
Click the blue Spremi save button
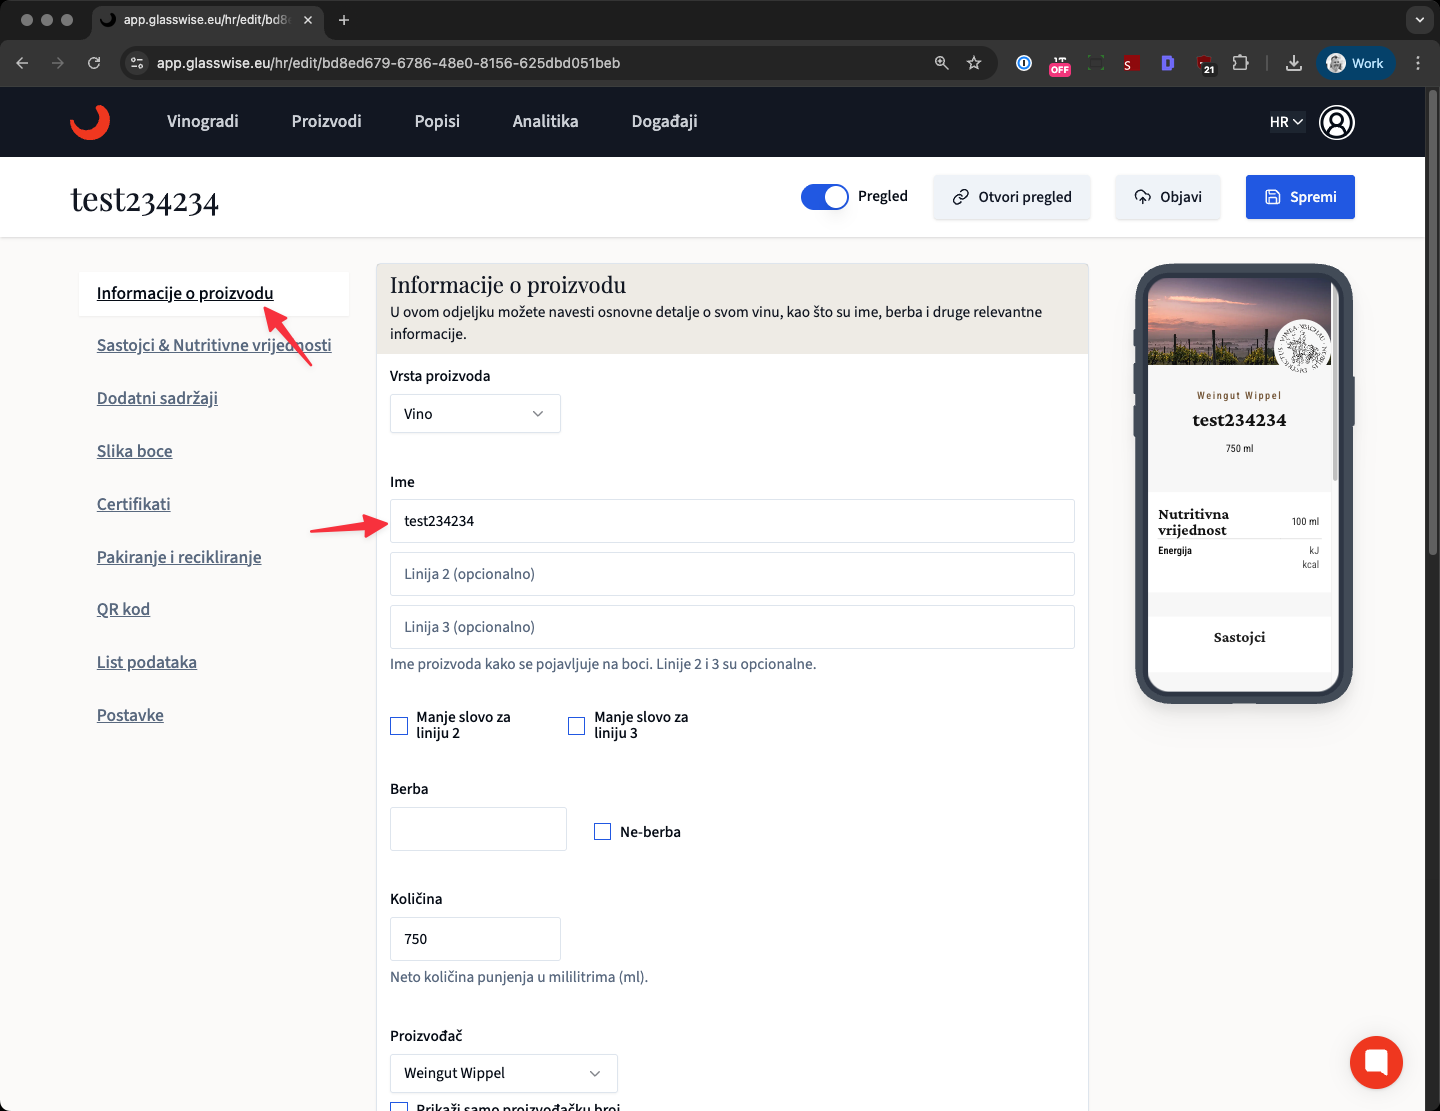(x=1300, y=197)
